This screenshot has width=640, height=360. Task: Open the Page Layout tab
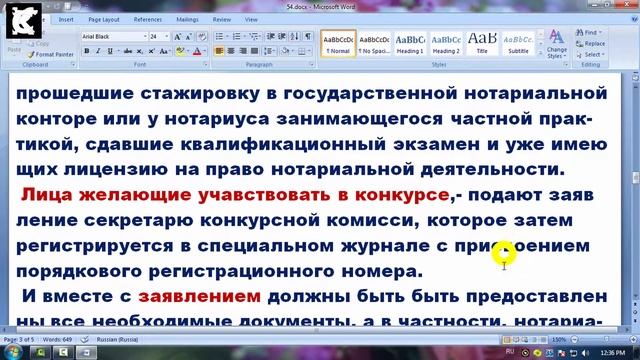pos(104,20)
